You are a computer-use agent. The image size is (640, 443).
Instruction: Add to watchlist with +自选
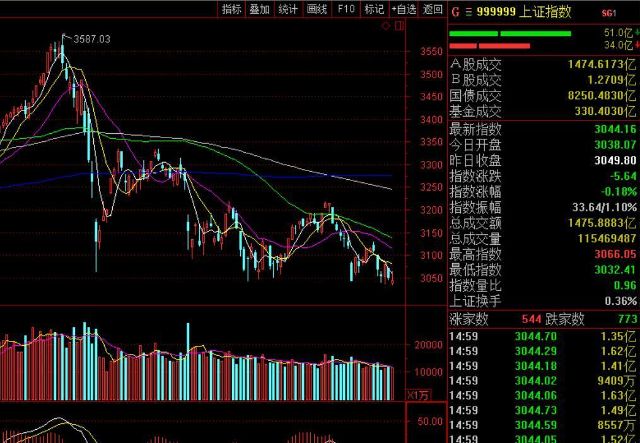(x=404, y=9)
